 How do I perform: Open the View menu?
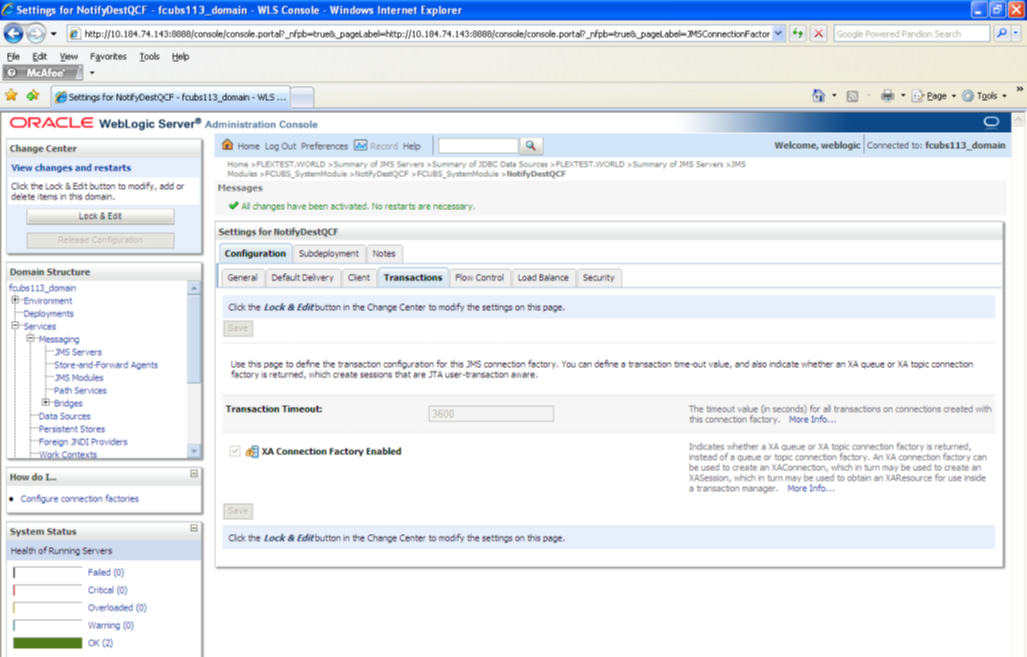[68, 56]
